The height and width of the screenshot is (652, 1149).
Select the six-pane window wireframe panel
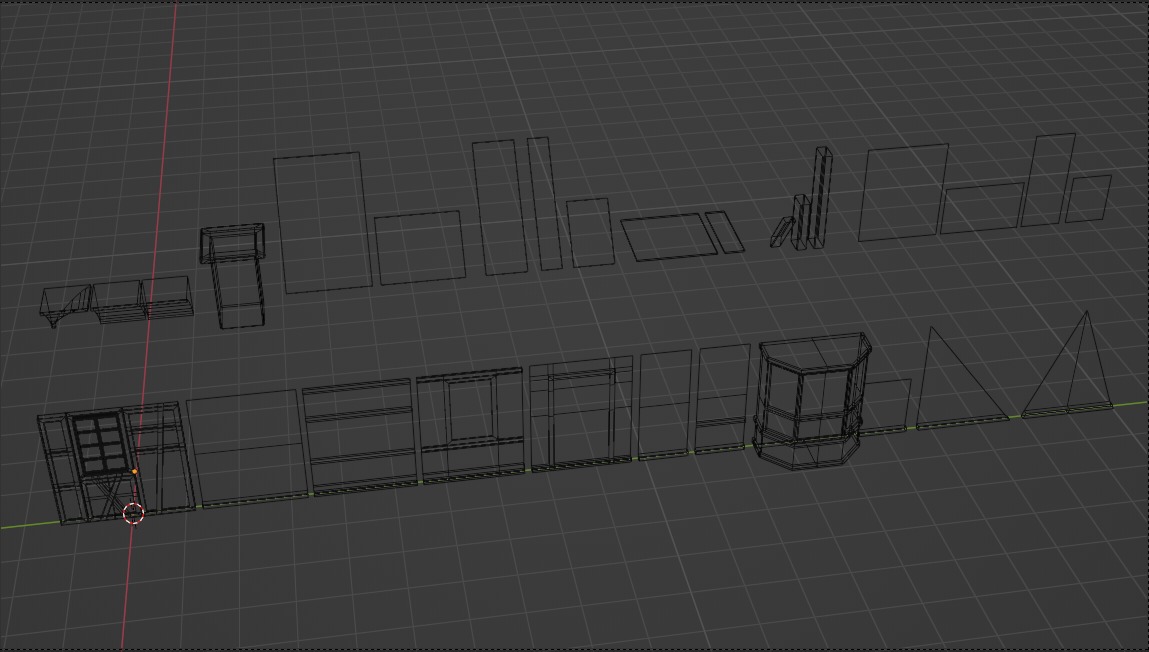101,444
